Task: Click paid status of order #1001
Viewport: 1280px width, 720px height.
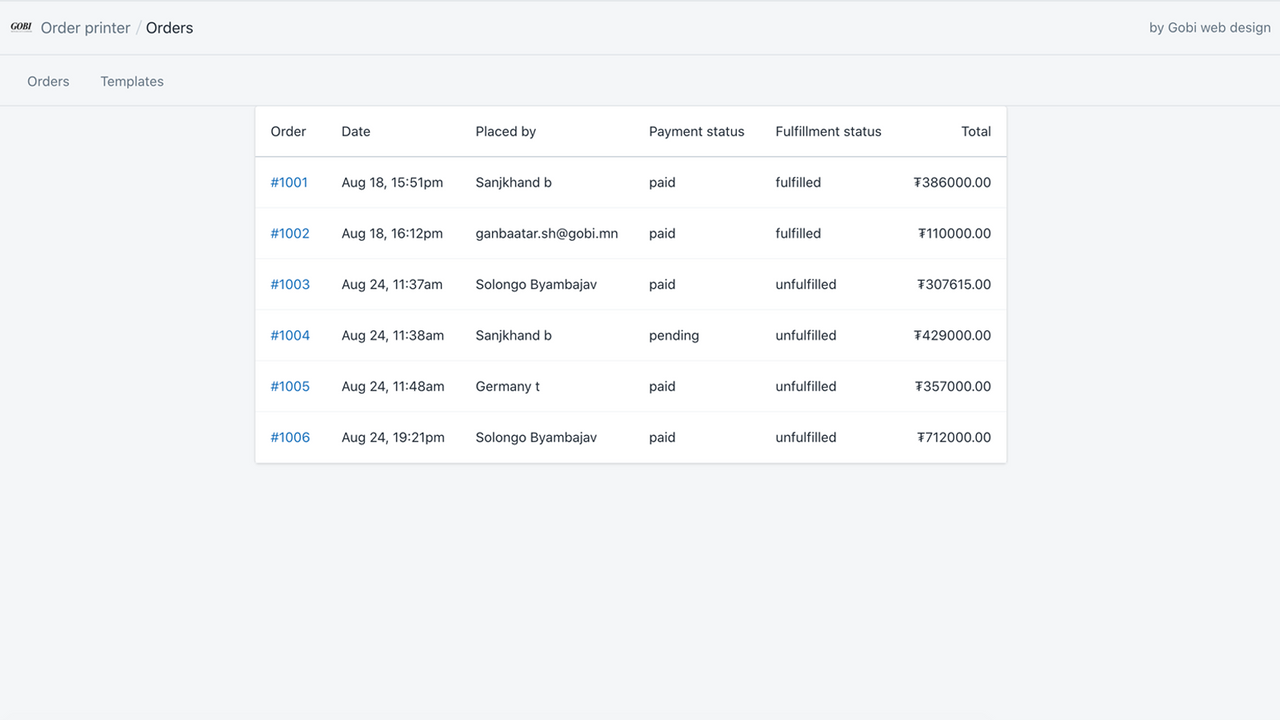Action: coord(662,182)
